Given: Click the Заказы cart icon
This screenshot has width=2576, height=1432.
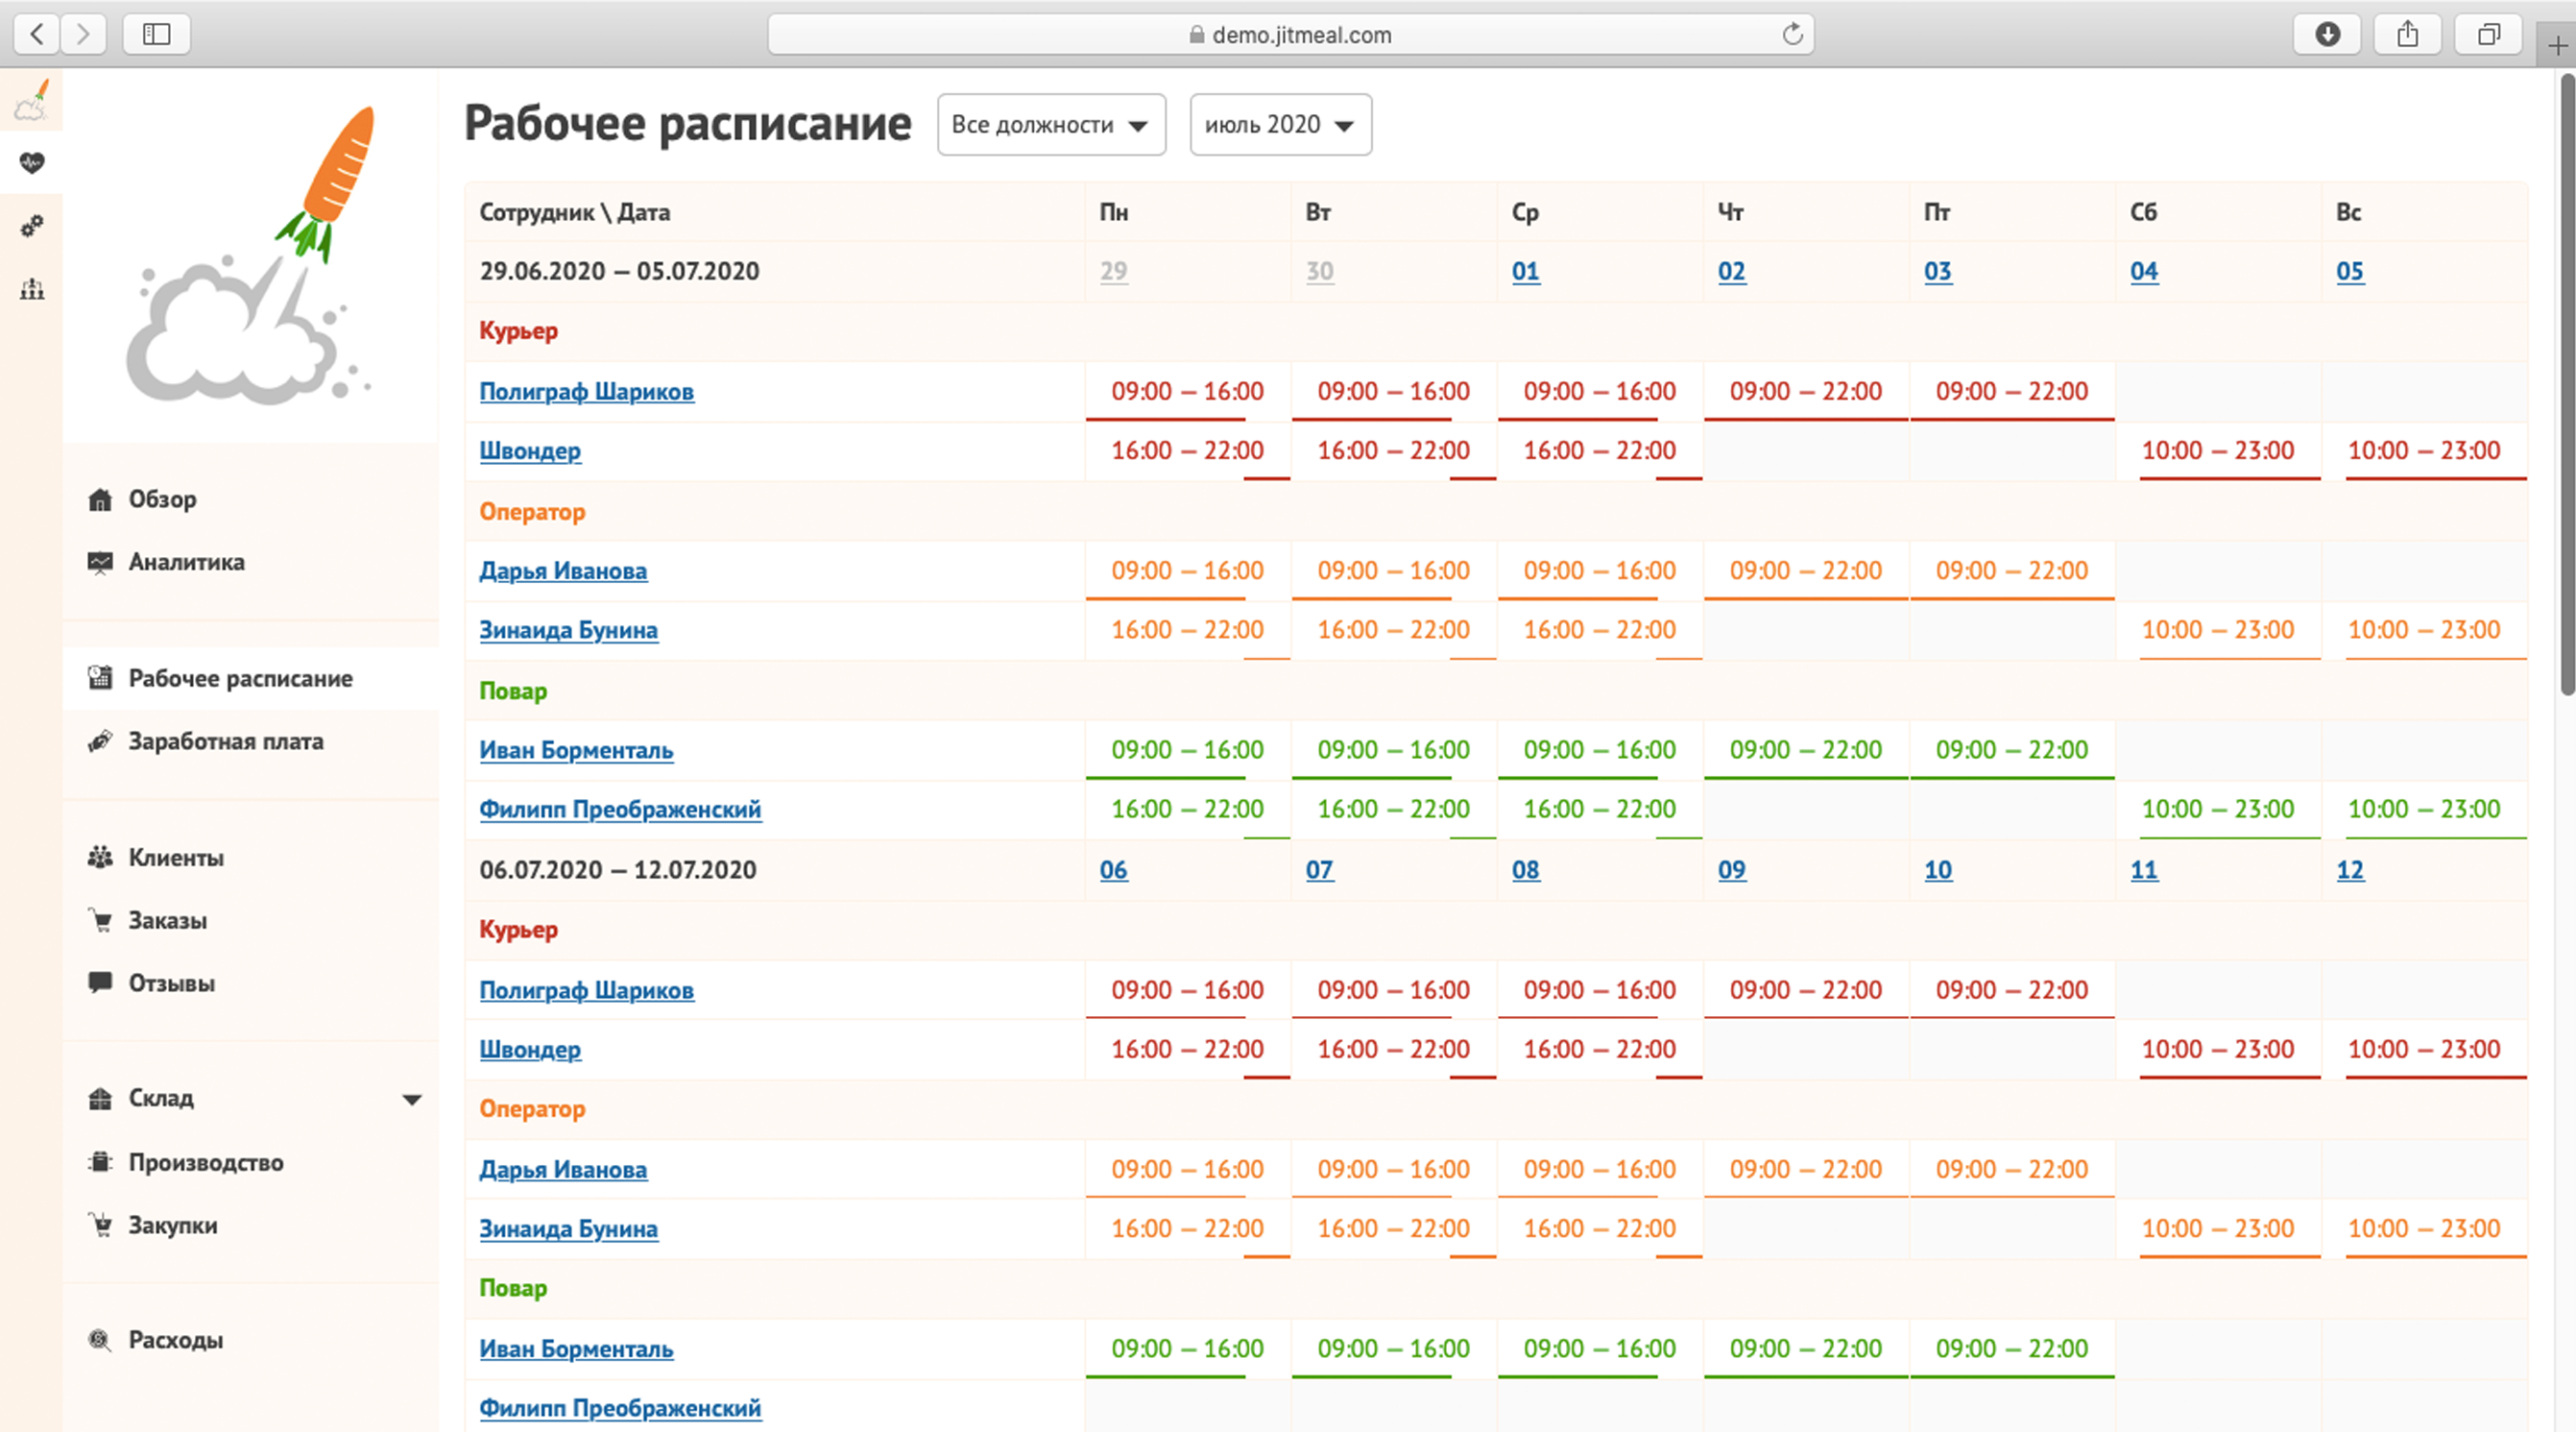Looking at the screenshot, I should click(x=100, y=920).
